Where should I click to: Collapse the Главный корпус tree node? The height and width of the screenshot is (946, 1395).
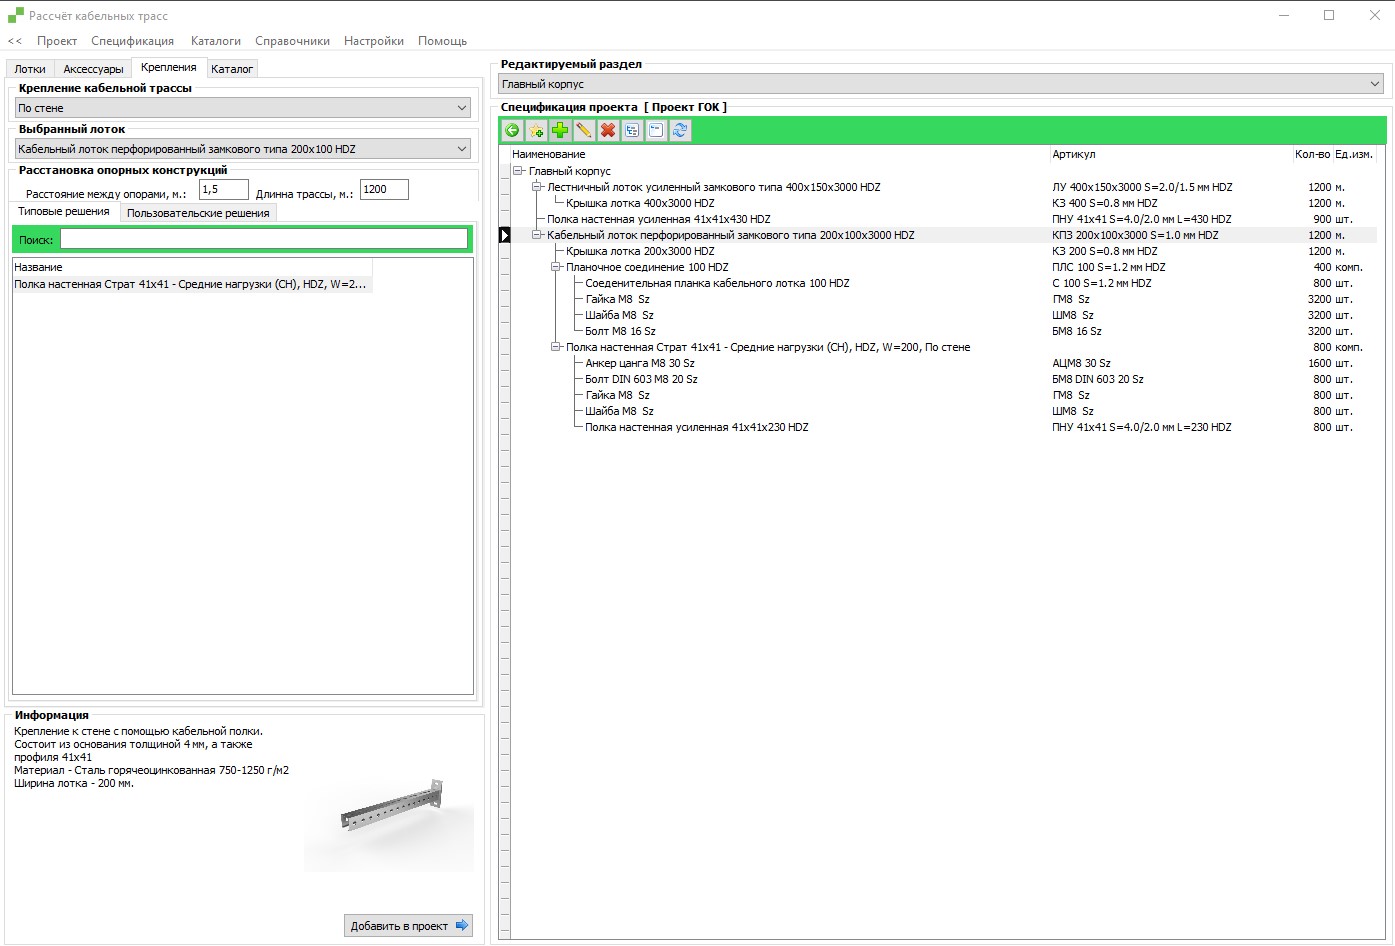tap(518, 171)
